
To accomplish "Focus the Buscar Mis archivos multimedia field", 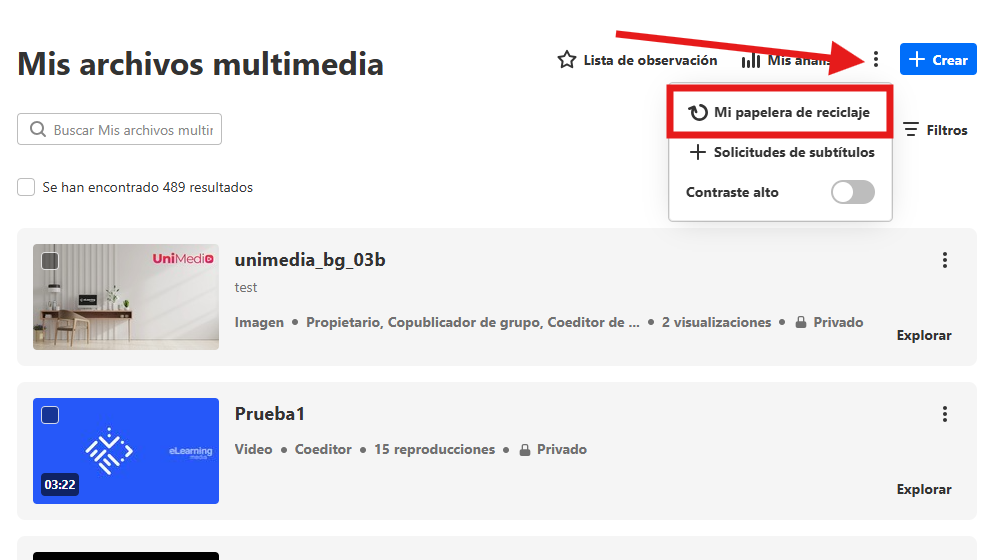I will coord(119,129).
